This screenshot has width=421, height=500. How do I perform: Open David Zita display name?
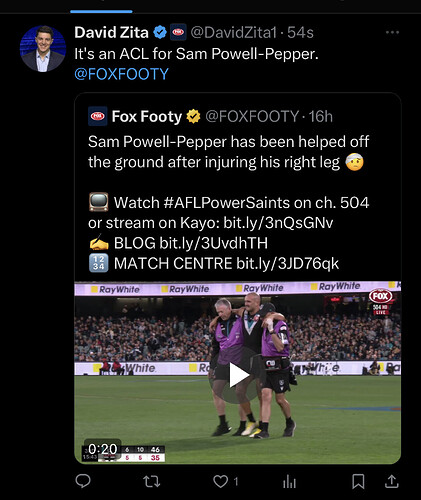111,32
